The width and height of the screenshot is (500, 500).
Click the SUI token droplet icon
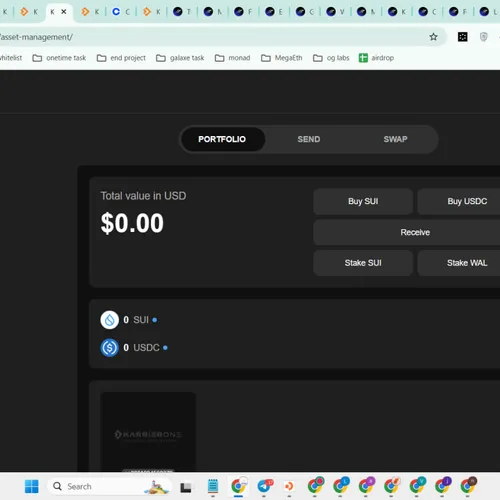click(x=110, y=320)
